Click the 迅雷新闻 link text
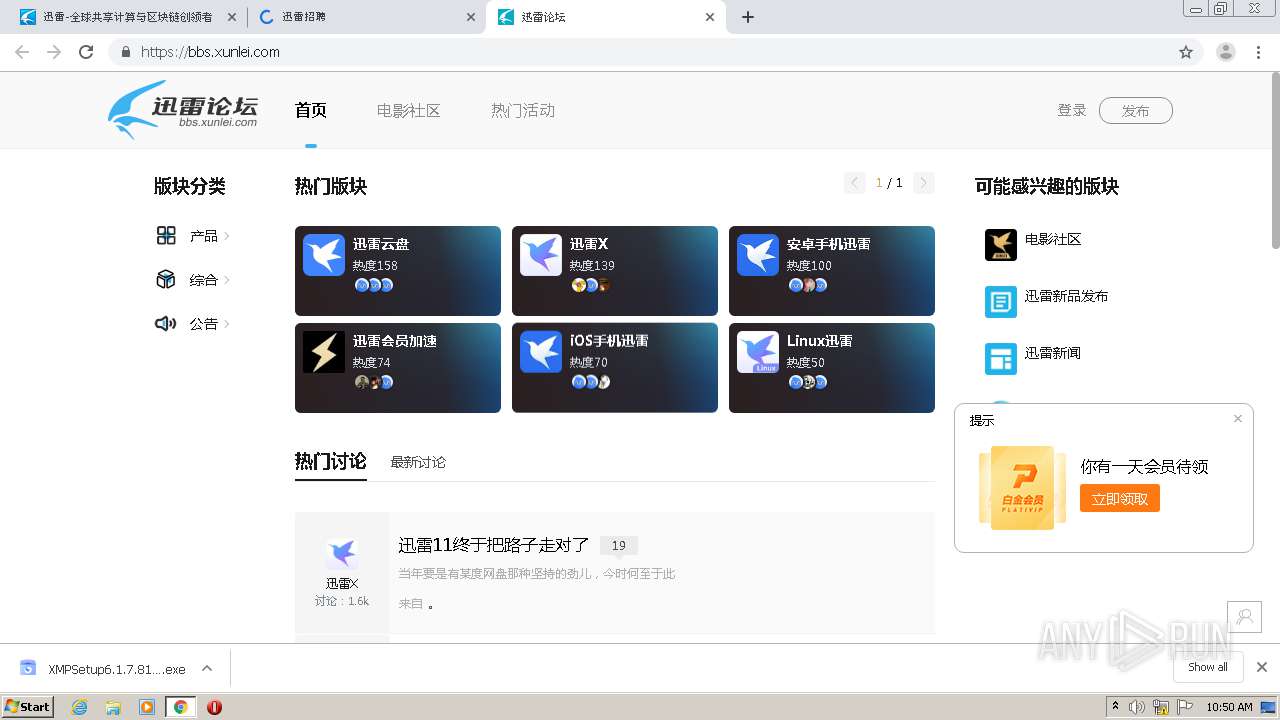Image resolution: width=1280 pixels, height=720 pixels. 1053,354
